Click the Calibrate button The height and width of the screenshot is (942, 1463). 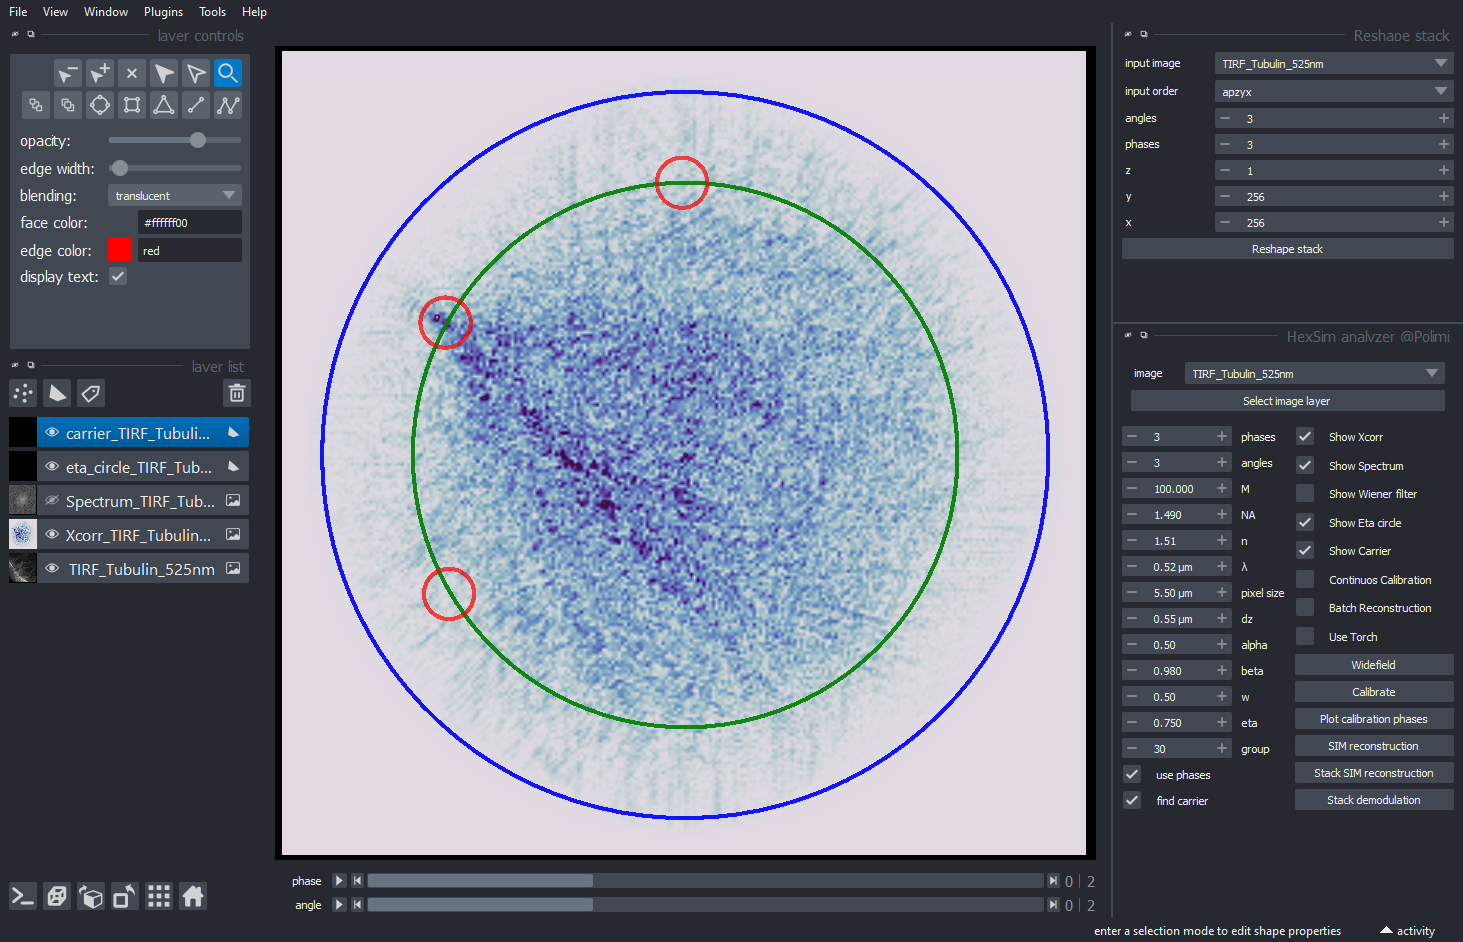click(1373, 692)
